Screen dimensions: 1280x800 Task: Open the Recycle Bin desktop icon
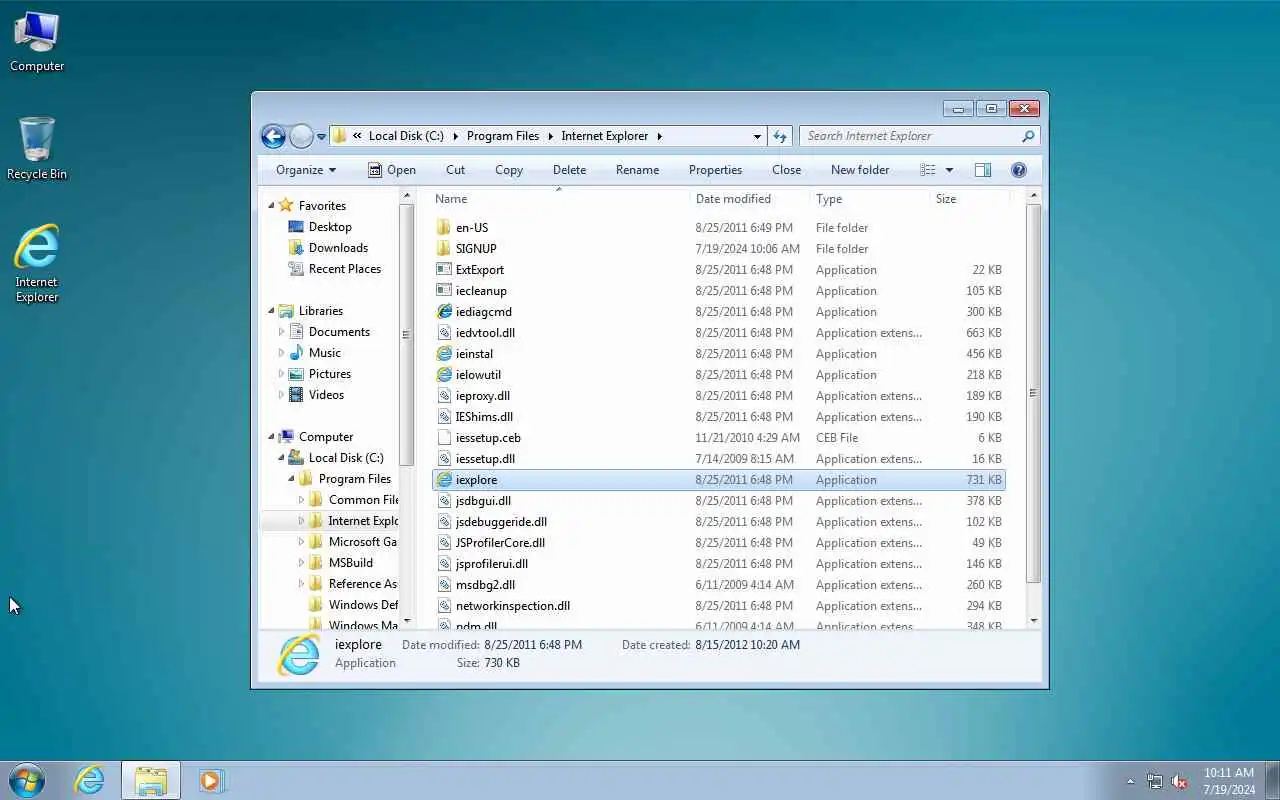click(x=37, y=148)
